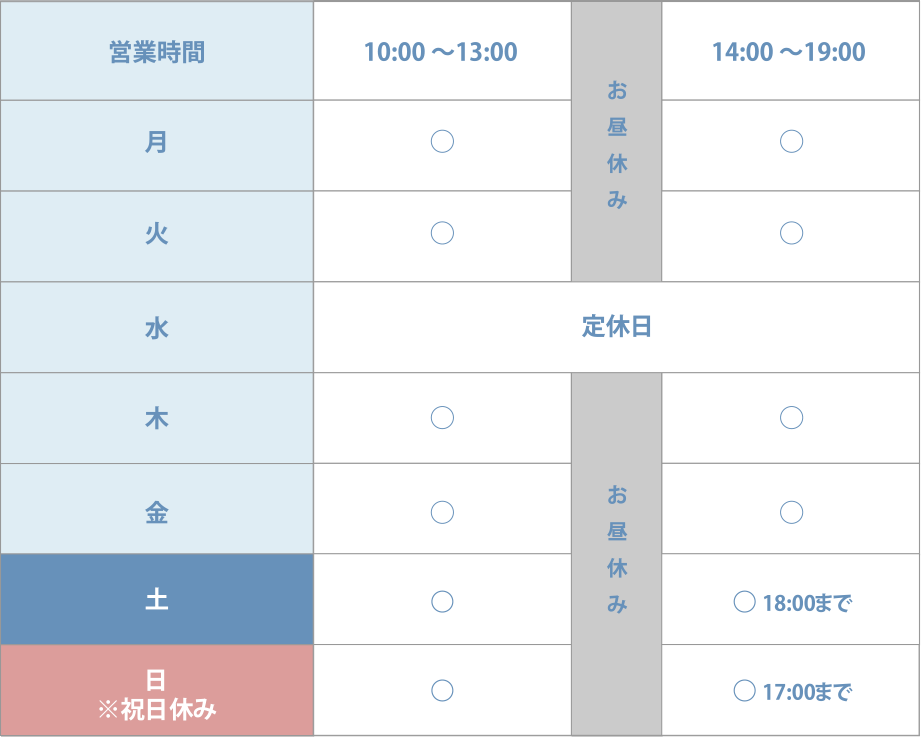Click the Friday afternoon circle

point(791,512)
